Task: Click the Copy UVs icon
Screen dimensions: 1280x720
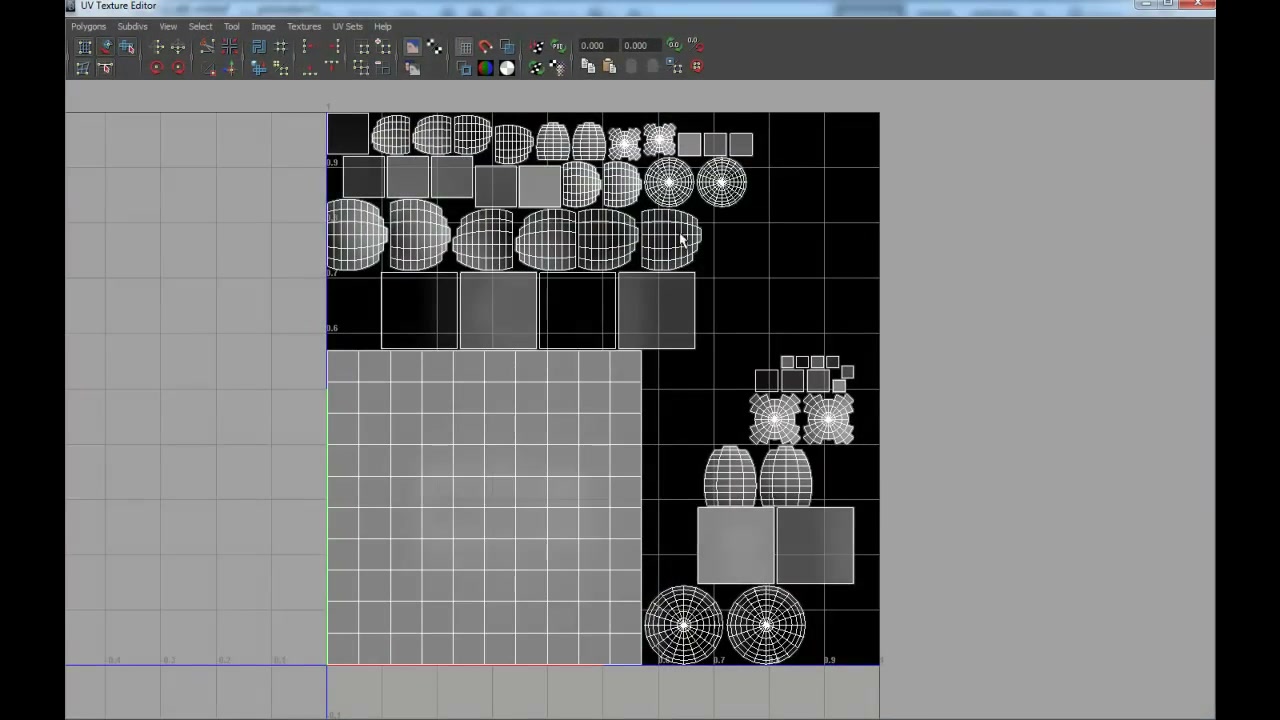Action: coord(588,67)
